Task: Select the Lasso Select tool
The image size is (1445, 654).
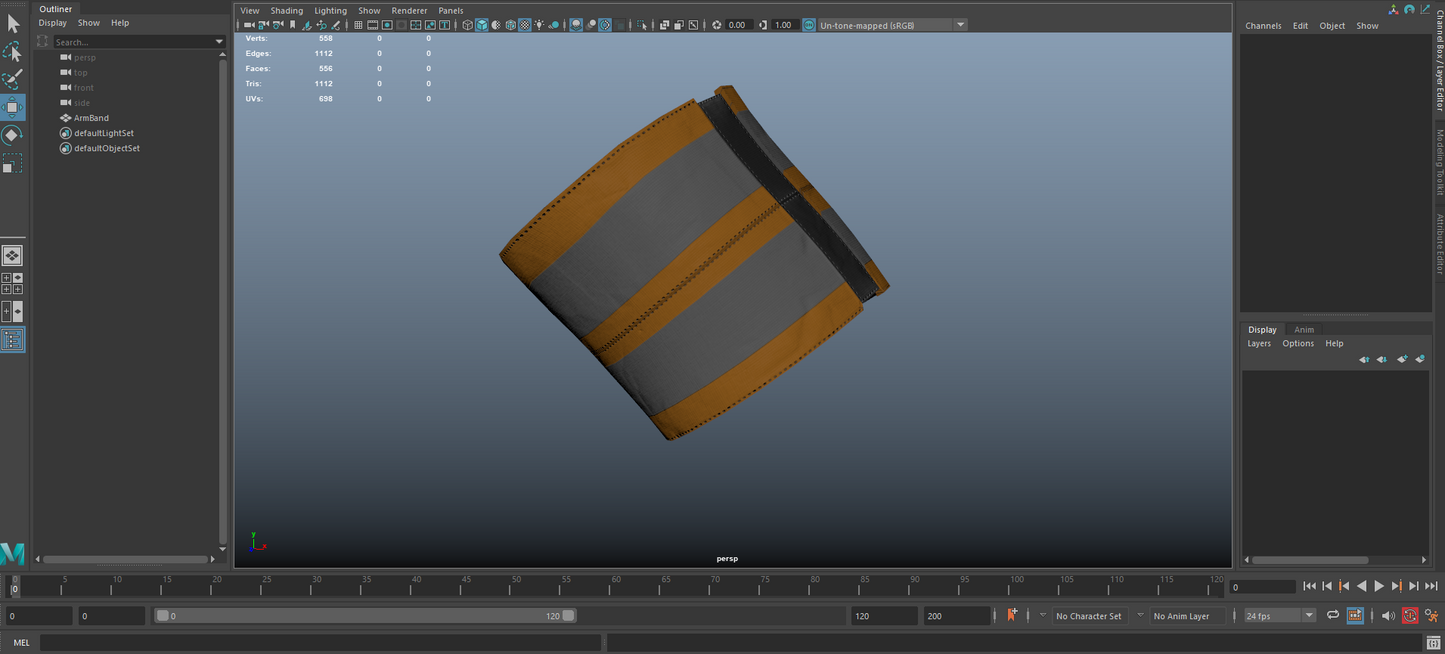Action: (x=12, y=51)
